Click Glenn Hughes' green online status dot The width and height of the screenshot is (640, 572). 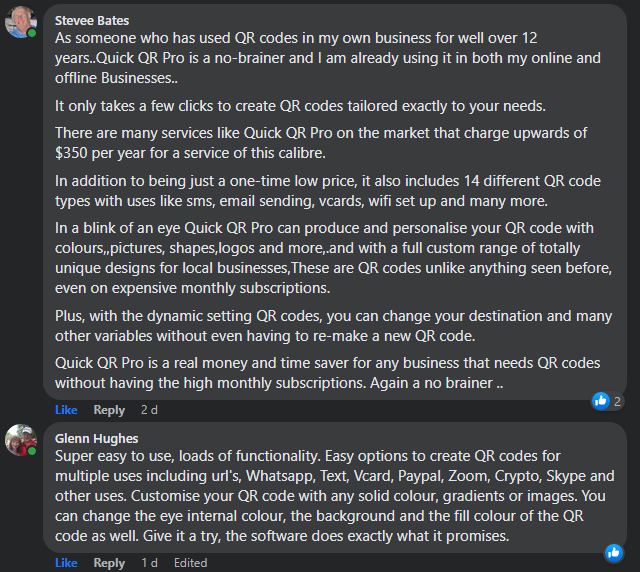[x=32, y=451]
